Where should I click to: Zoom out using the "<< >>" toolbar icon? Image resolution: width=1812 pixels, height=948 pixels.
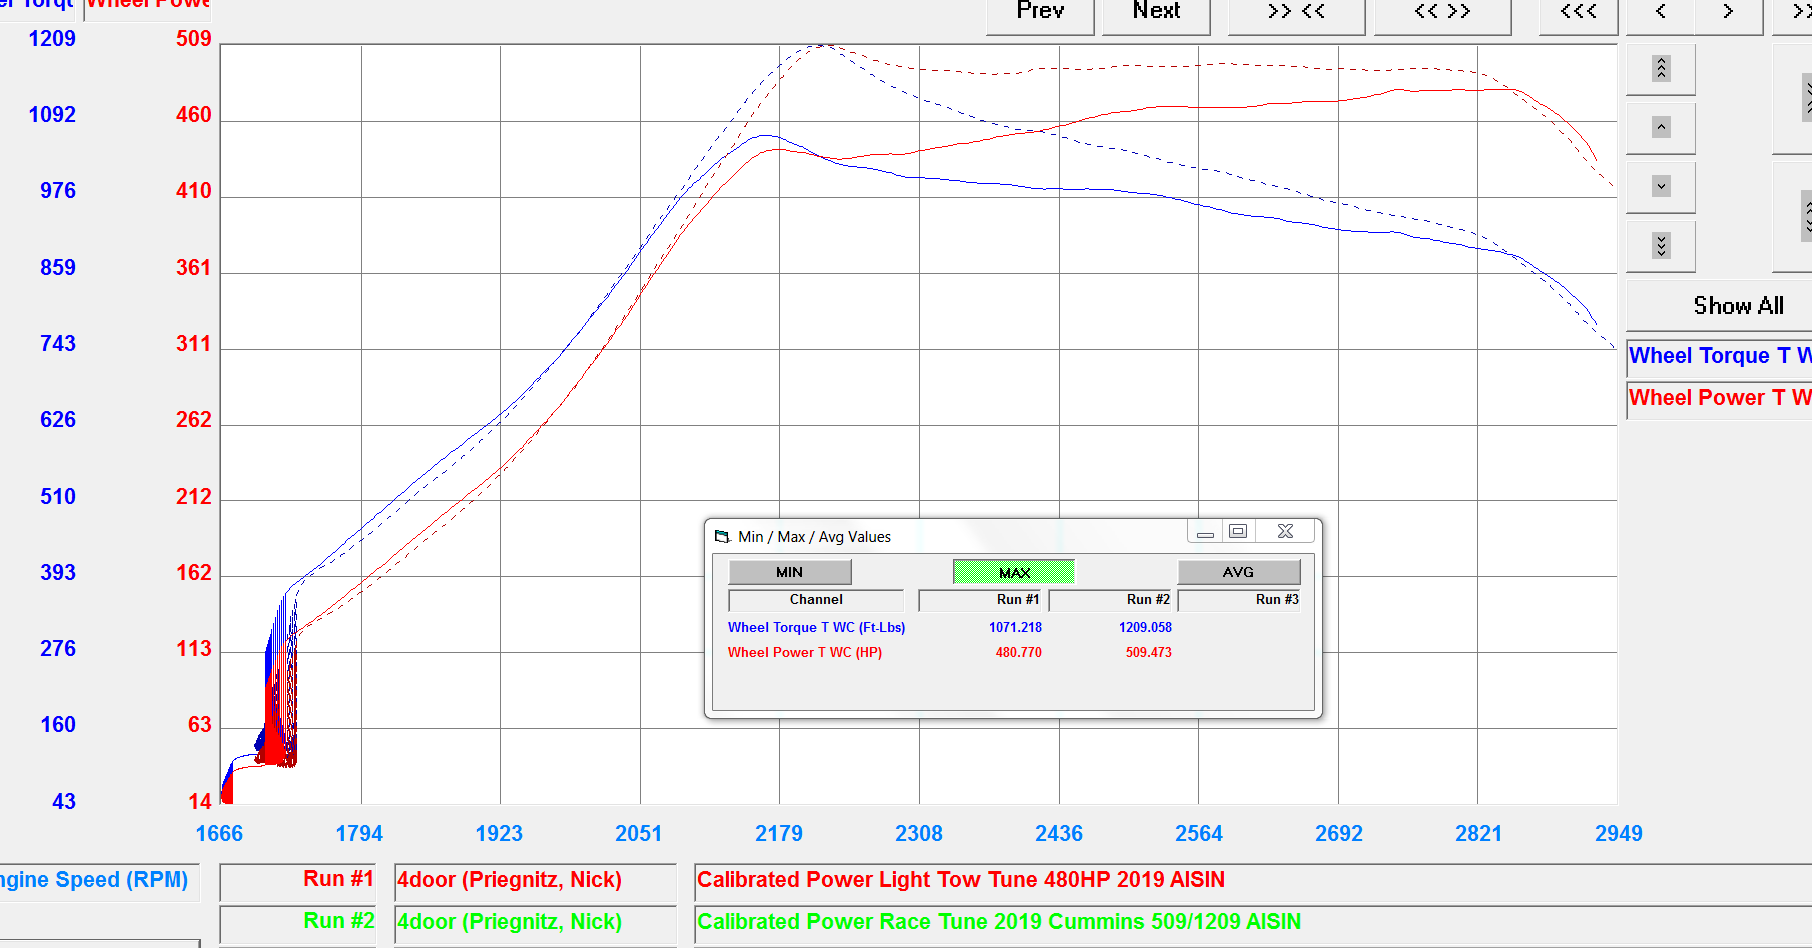click(x=1442, y=12)
